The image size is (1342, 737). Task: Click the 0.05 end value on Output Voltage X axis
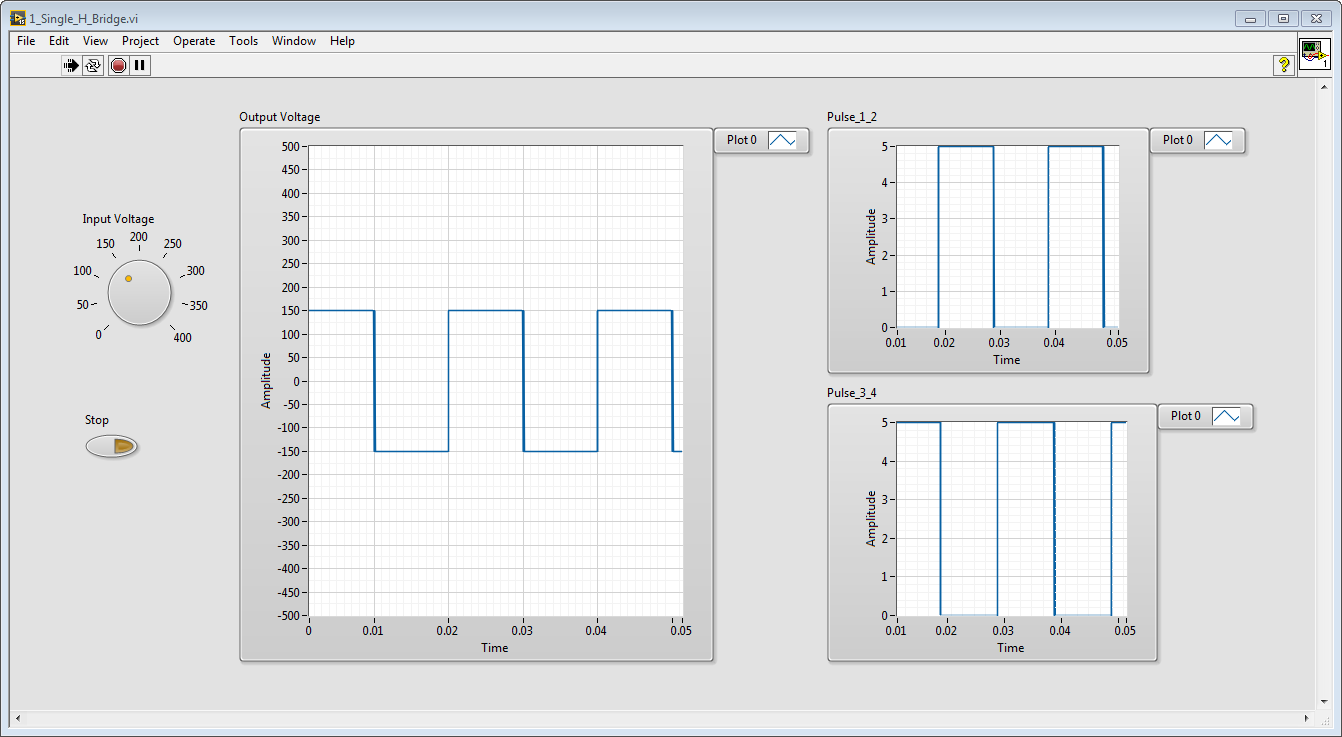pyautogui.click(x=680, y=631)
